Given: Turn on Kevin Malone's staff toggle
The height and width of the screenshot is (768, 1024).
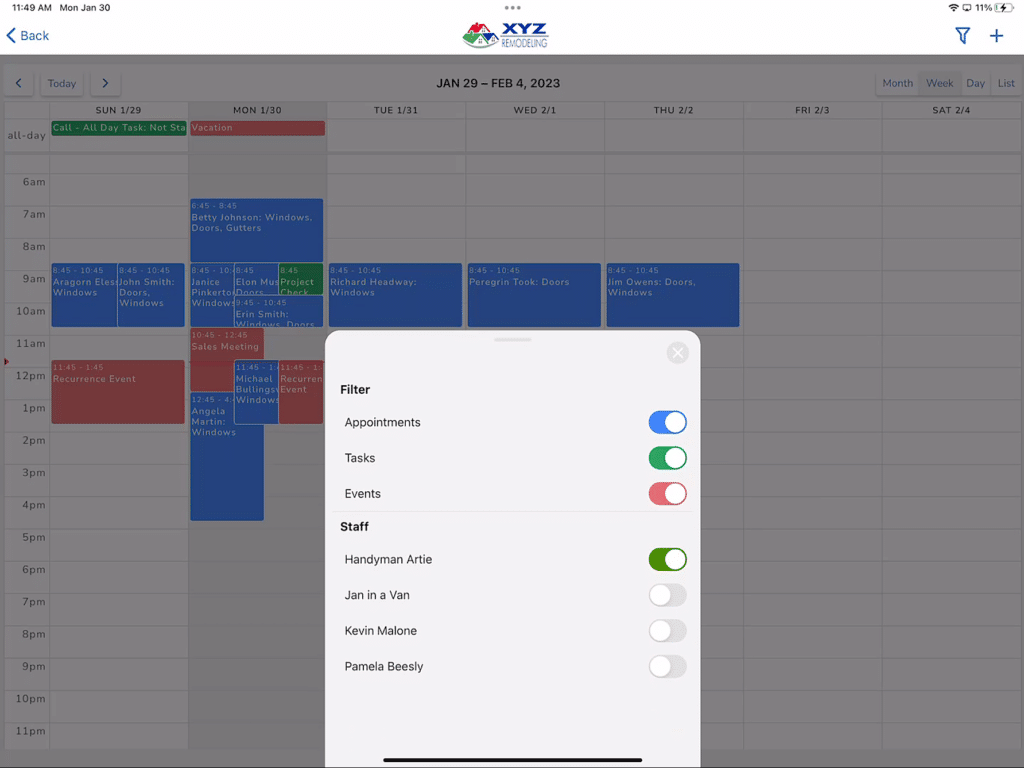Looking at the screenshot, I should (x=667, y=631).
